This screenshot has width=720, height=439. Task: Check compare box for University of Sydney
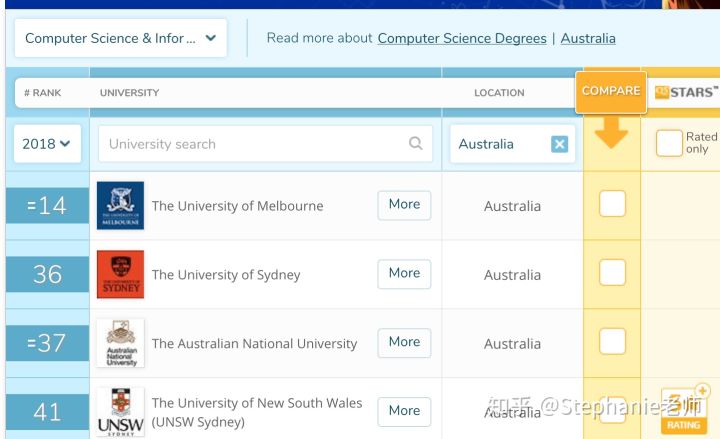point(612,272)
